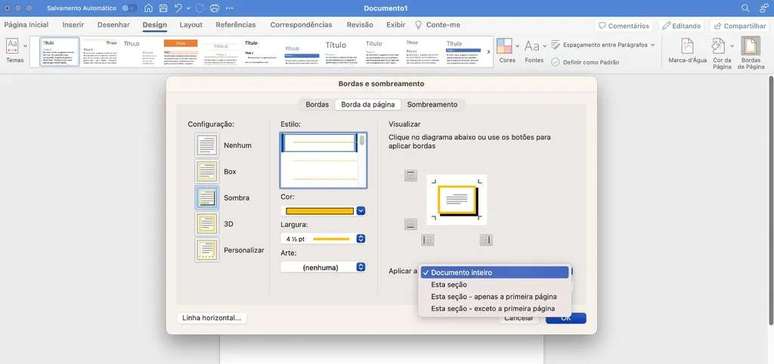The height and width of the screenshot is (364, 774).
Task: Click the yellow Cor color swatch
Action: tap(320, 211)
